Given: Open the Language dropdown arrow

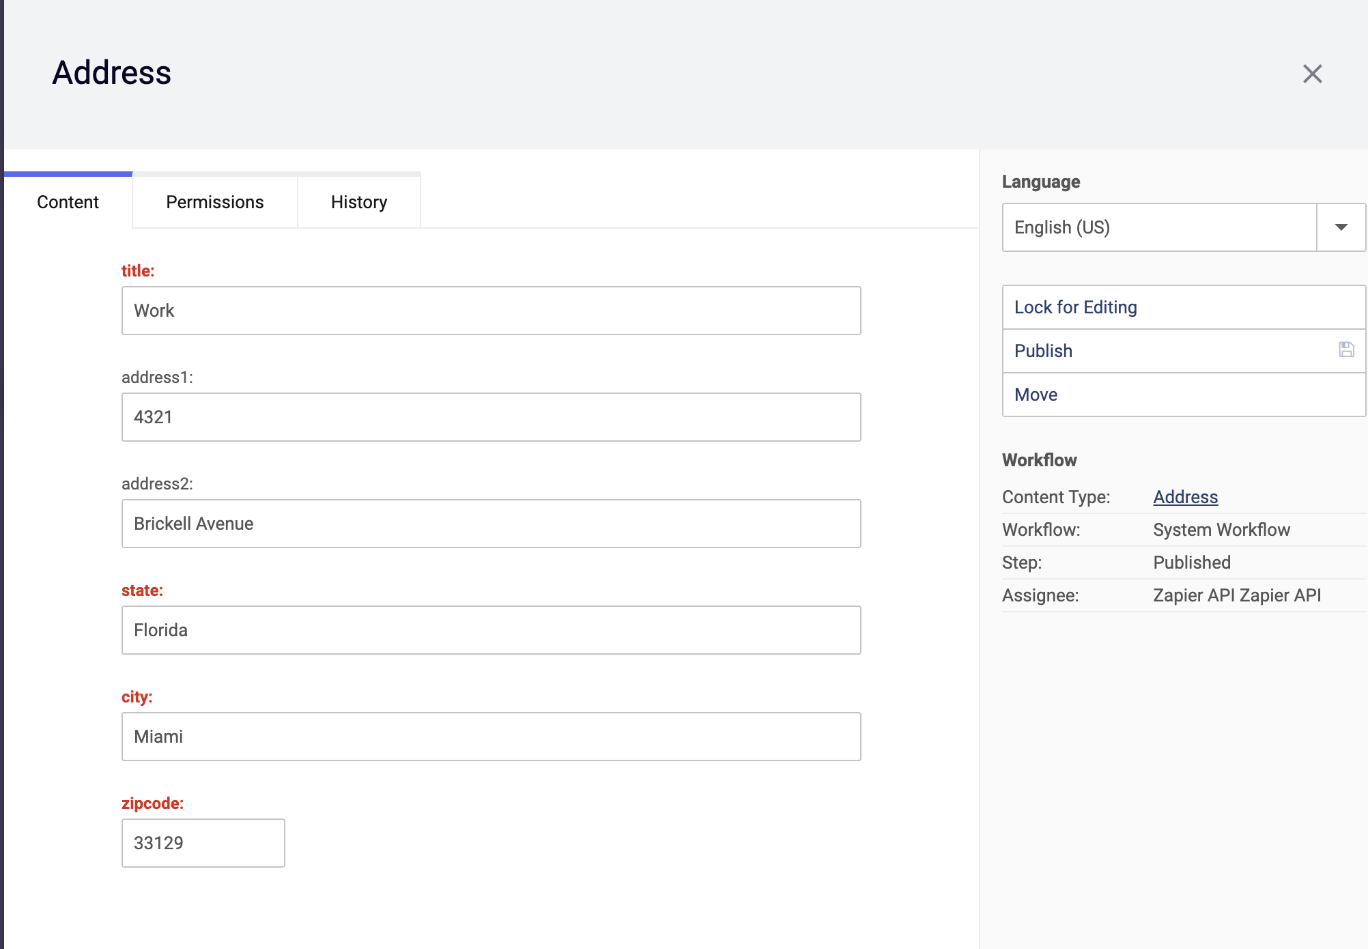Looking at the screenshot, I should coord(1341,227).
